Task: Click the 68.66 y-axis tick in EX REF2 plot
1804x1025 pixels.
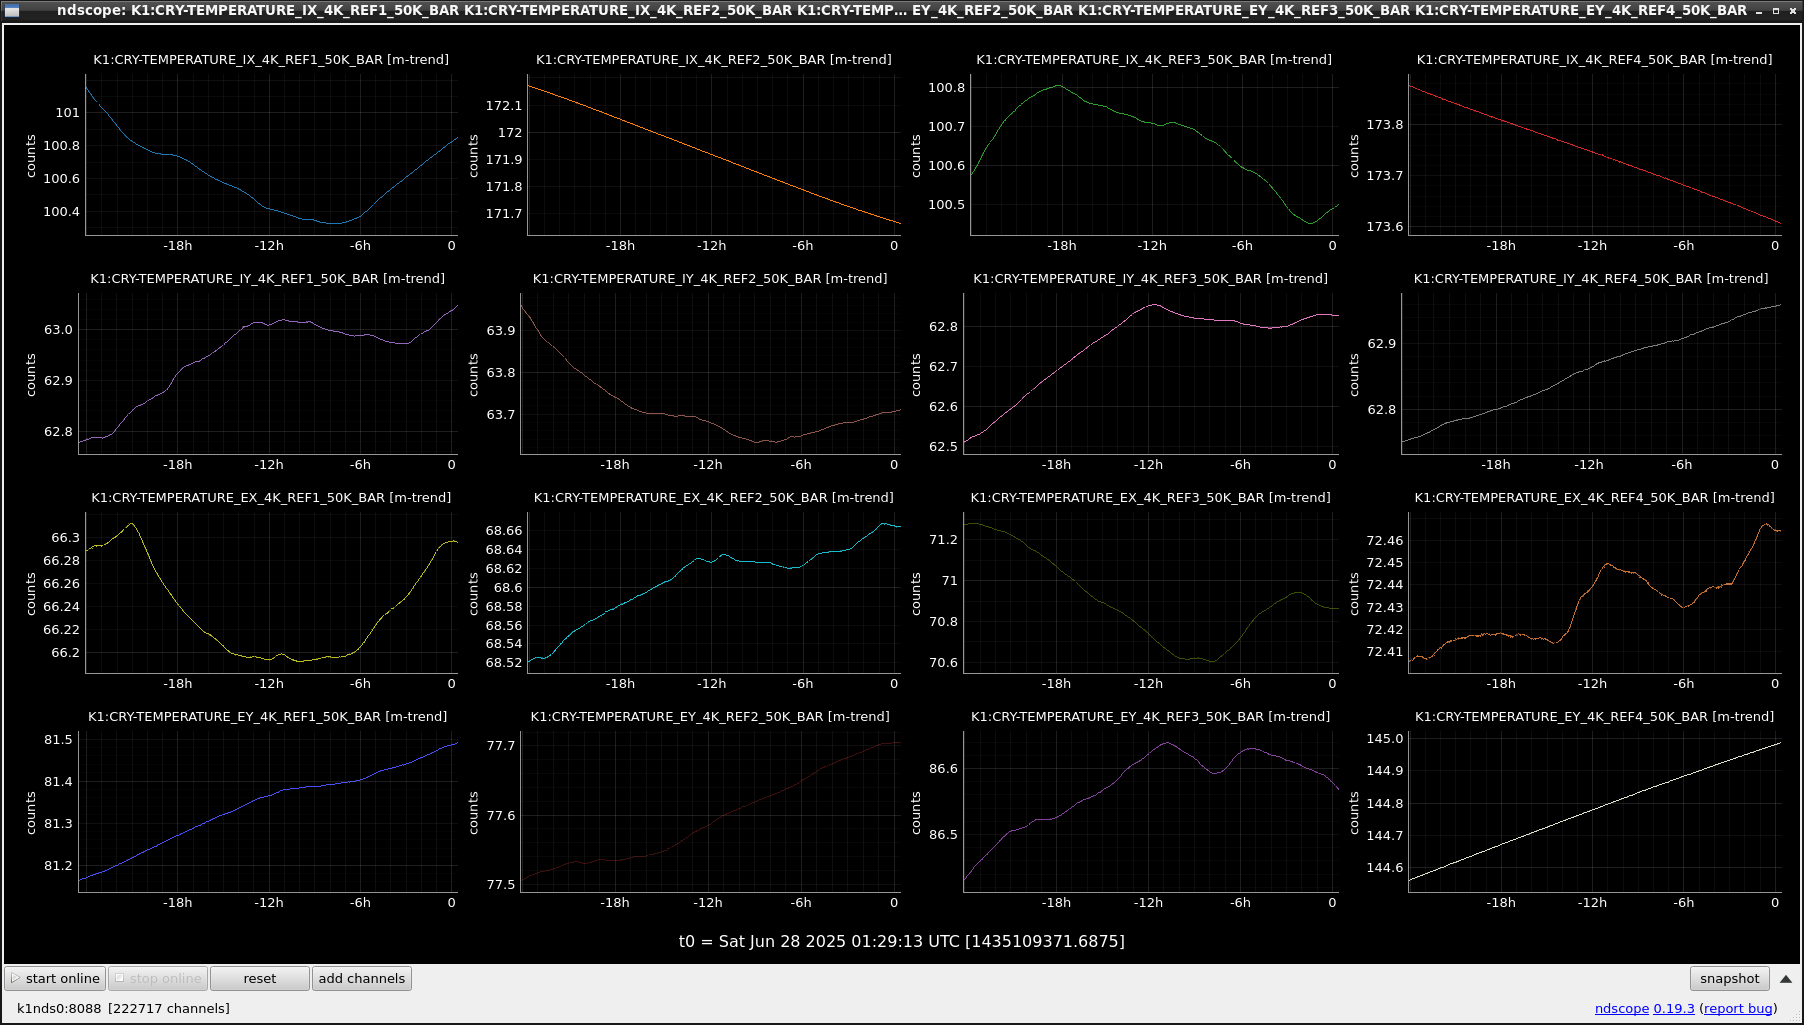Action: click(x=504, y=530)
